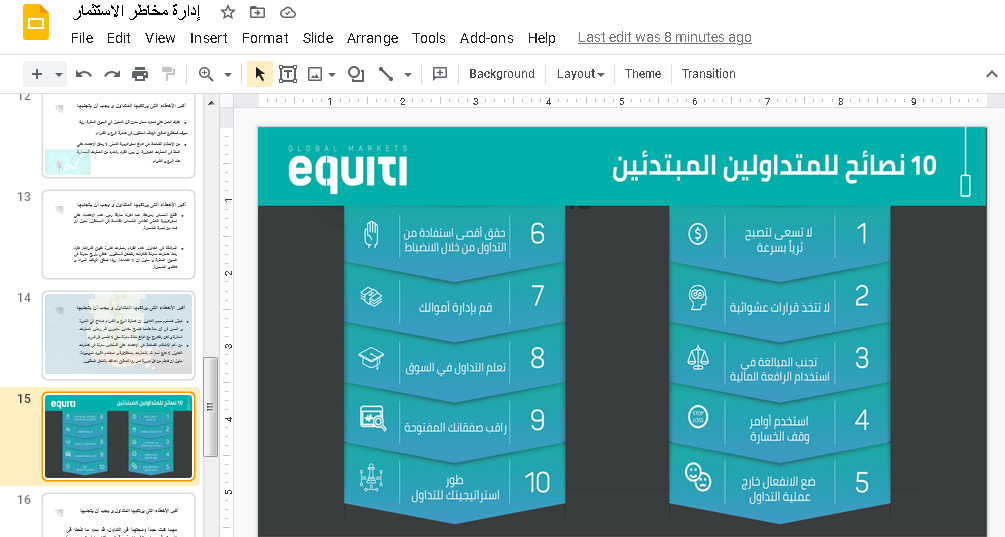This screenshot has height=537, width=1005.
Task: Activate the paint format tool
Action: point(168,74)
